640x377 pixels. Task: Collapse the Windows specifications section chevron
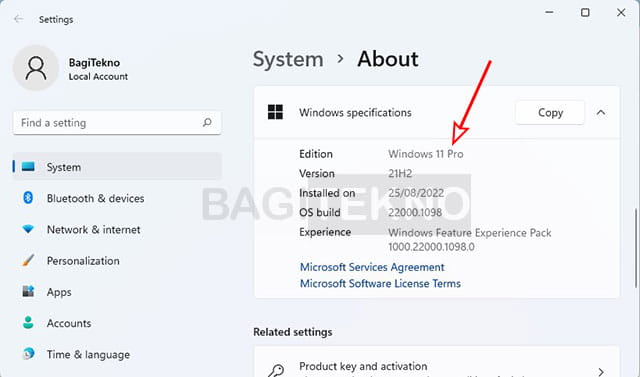pyautogui.click(x=601, y=113)
